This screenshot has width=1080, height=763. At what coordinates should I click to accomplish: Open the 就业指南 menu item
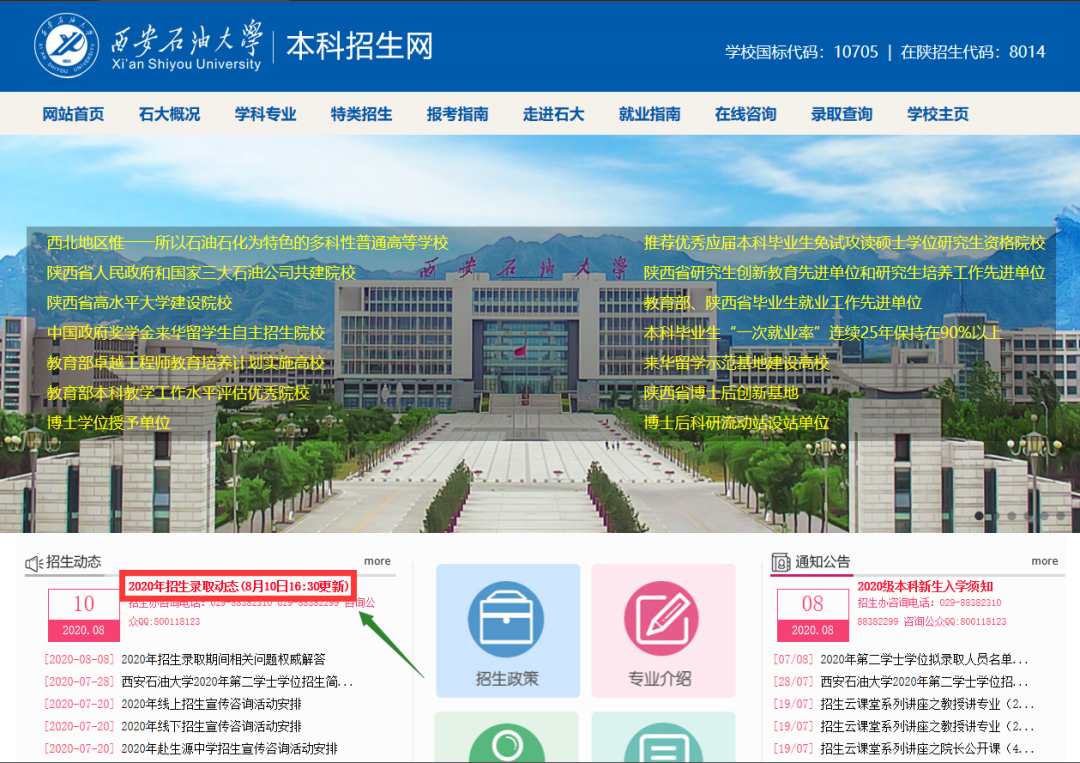tap(650, 114)
